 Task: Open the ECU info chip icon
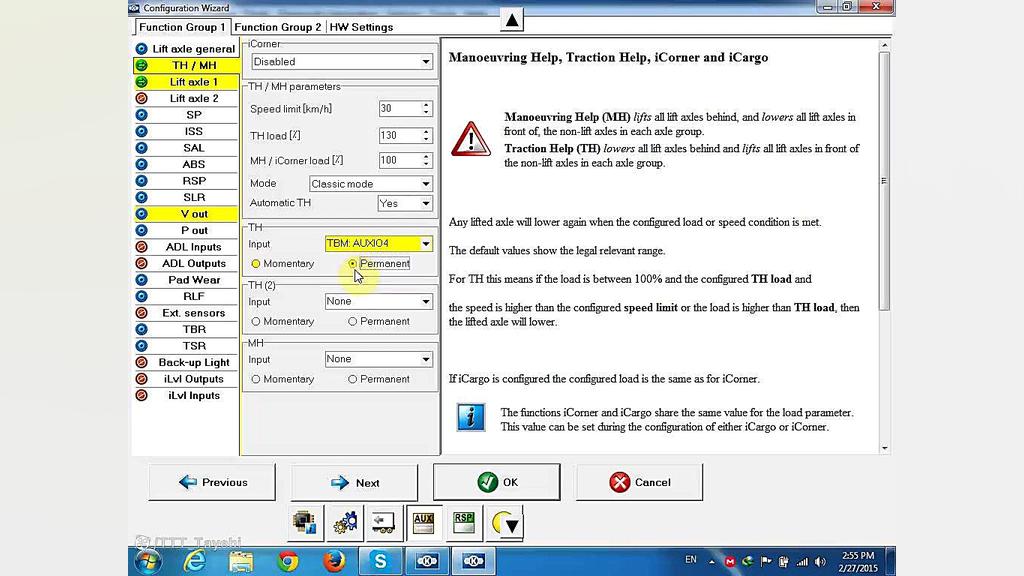click(306, 523)
